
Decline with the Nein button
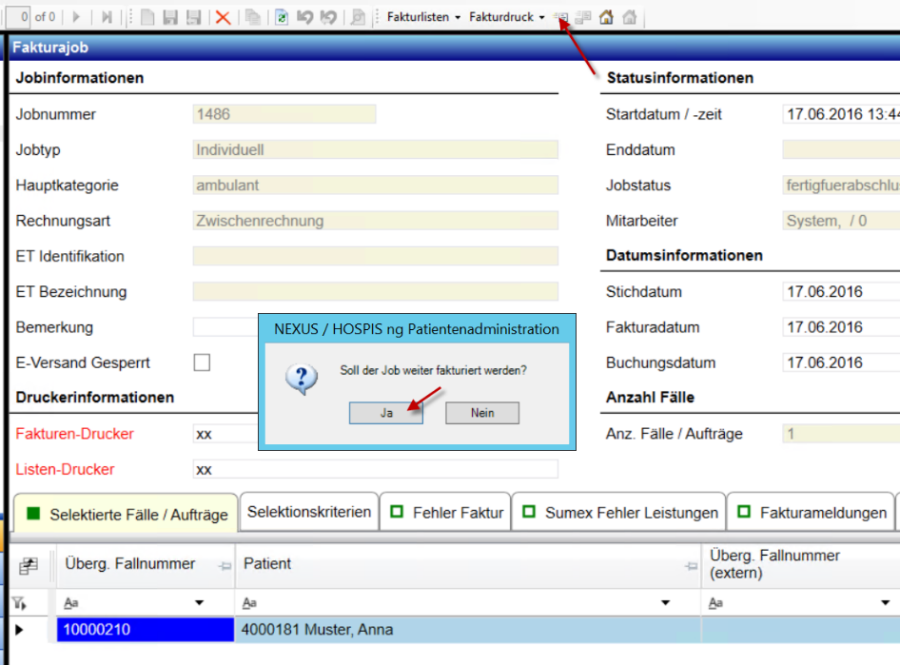(x=482, y=413)
